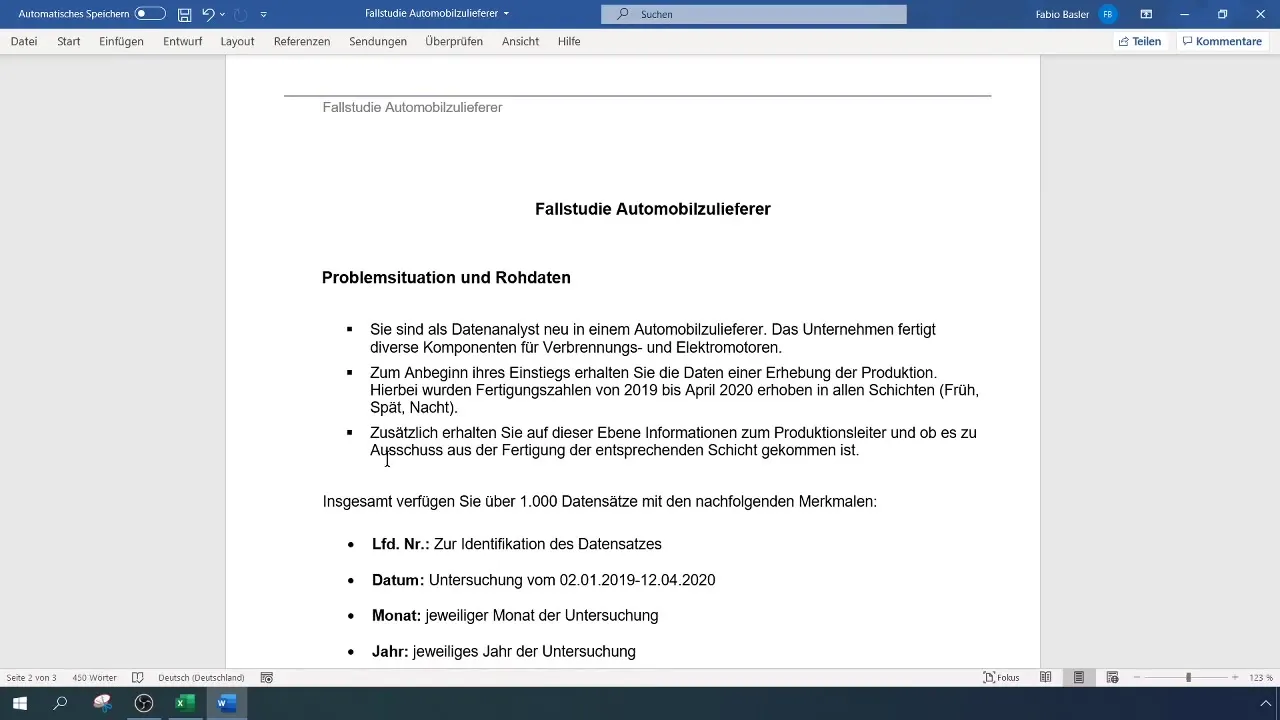Click the Teilen share button

click(1140, 41)
